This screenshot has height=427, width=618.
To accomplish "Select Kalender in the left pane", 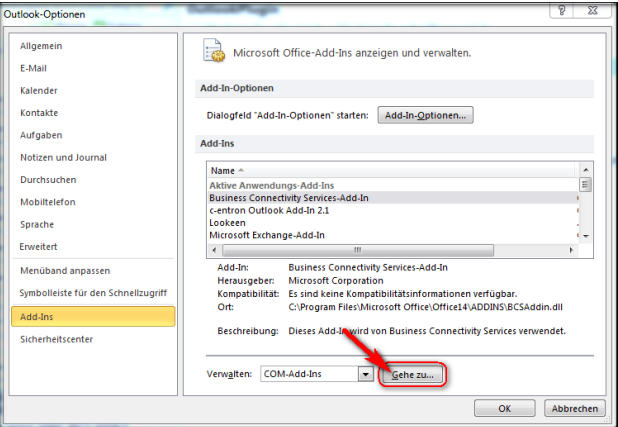I will [x=39, y=91].
